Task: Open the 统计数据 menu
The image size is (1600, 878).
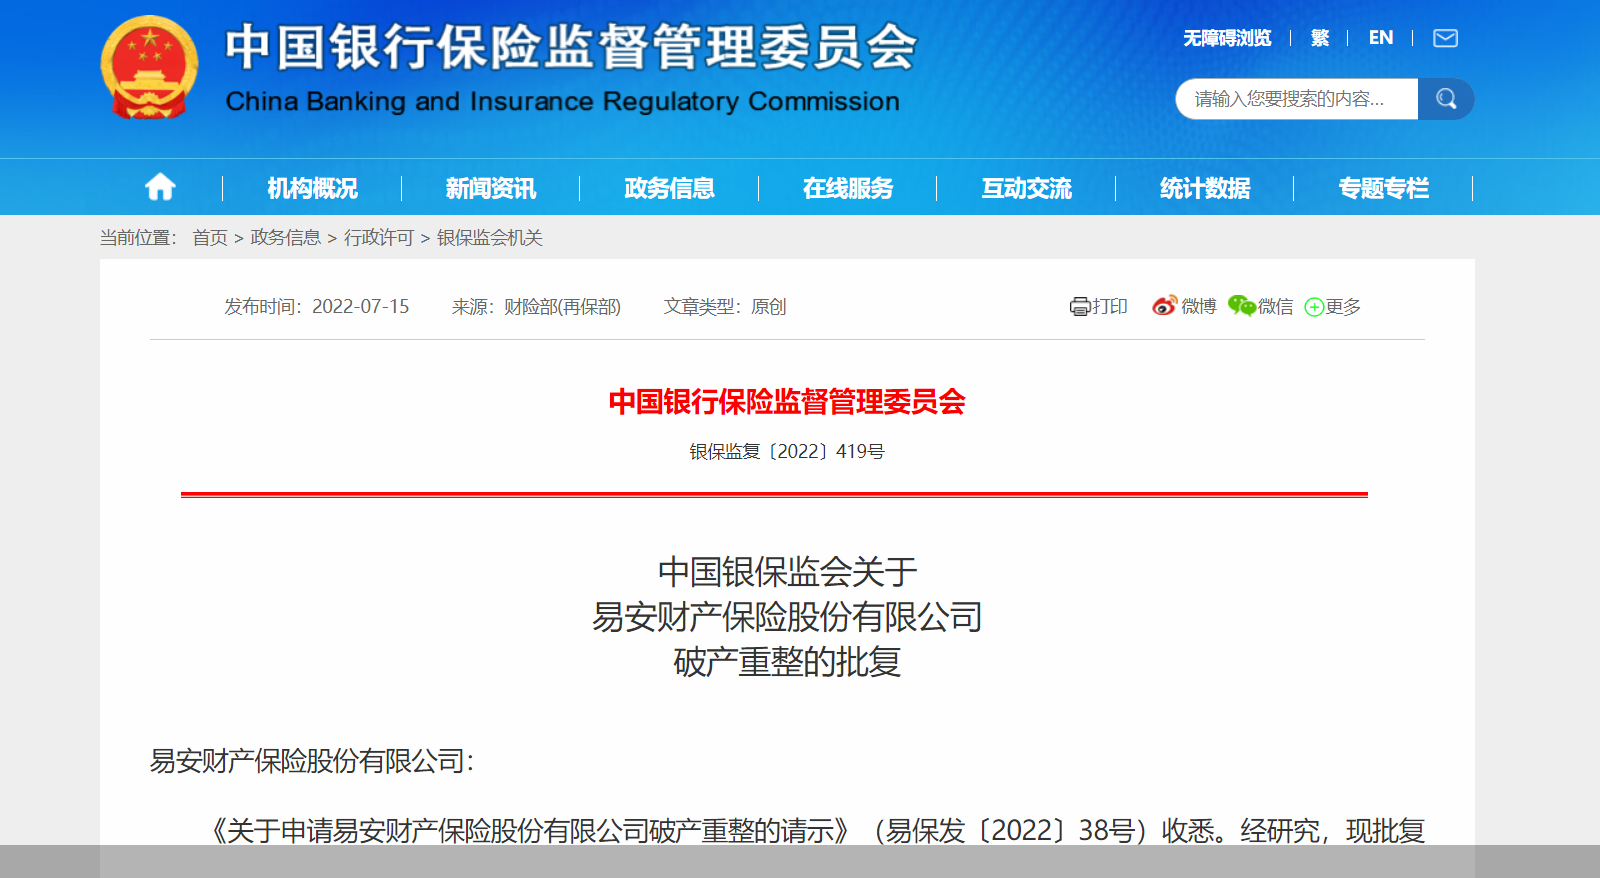Action: coord(1205,188)
